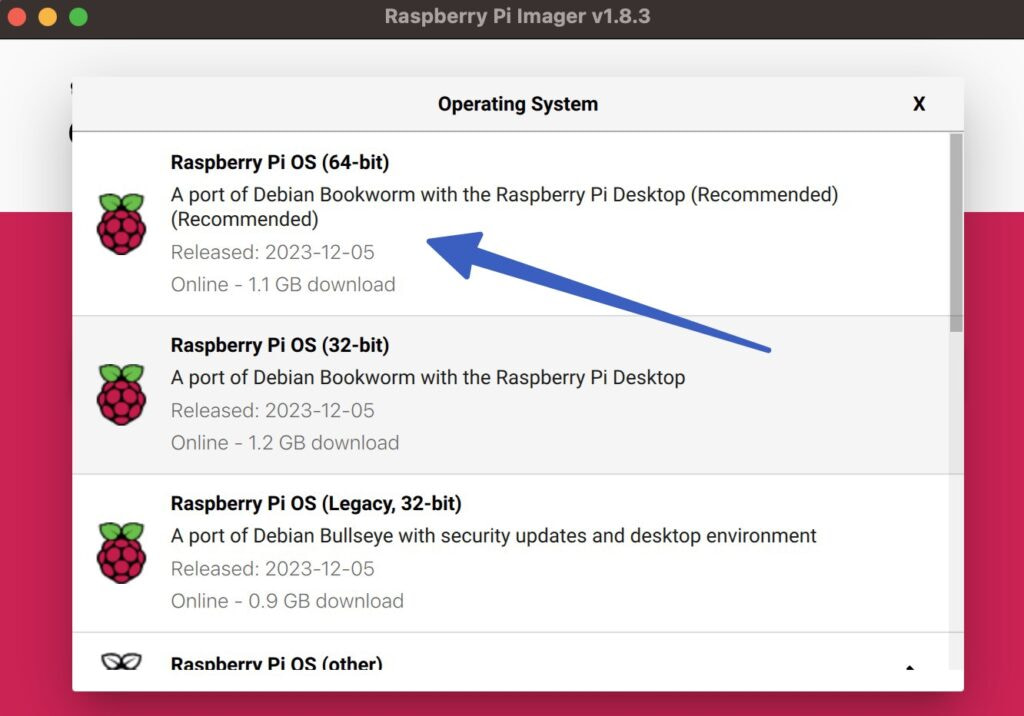
Task: Click the Online 1.1 GB download label
Action: pos(282,284)
